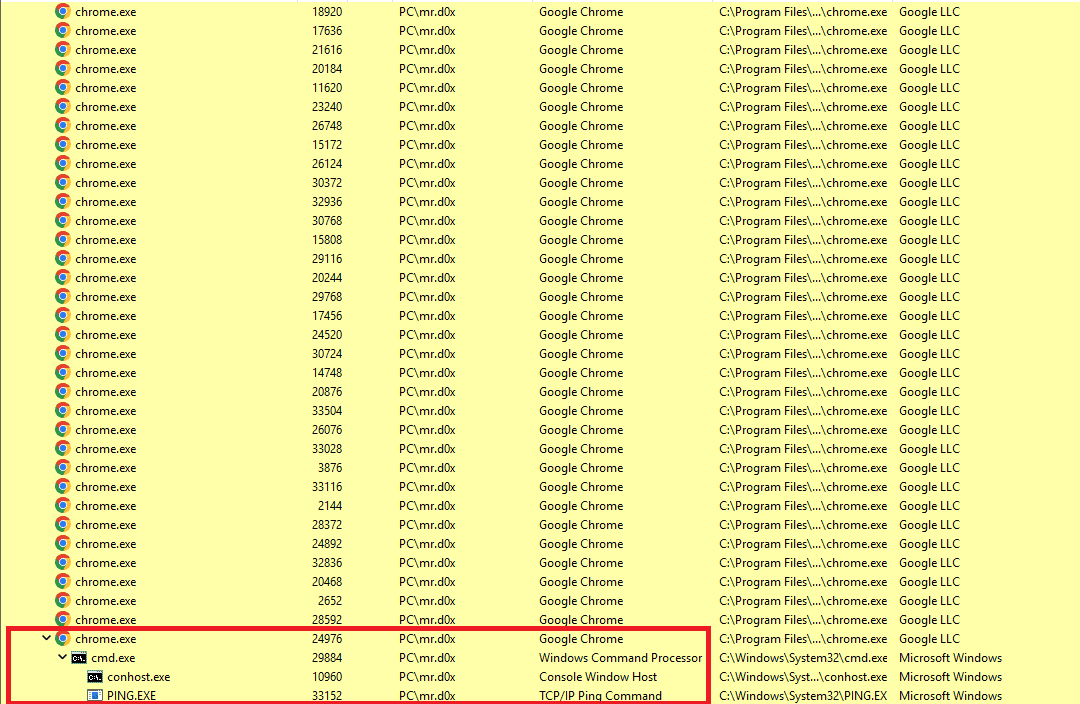Click path C:\Windows\System32\PING.EX
Screen dimensions: 1080x704
[803, 696]
